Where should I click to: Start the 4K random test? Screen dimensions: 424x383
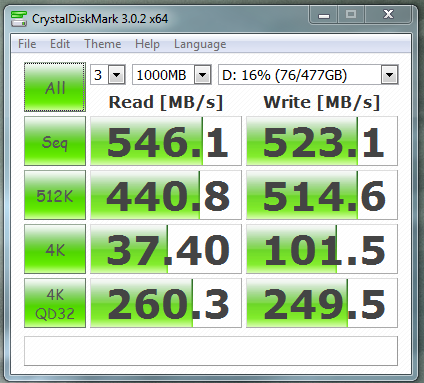click(55, 249)
